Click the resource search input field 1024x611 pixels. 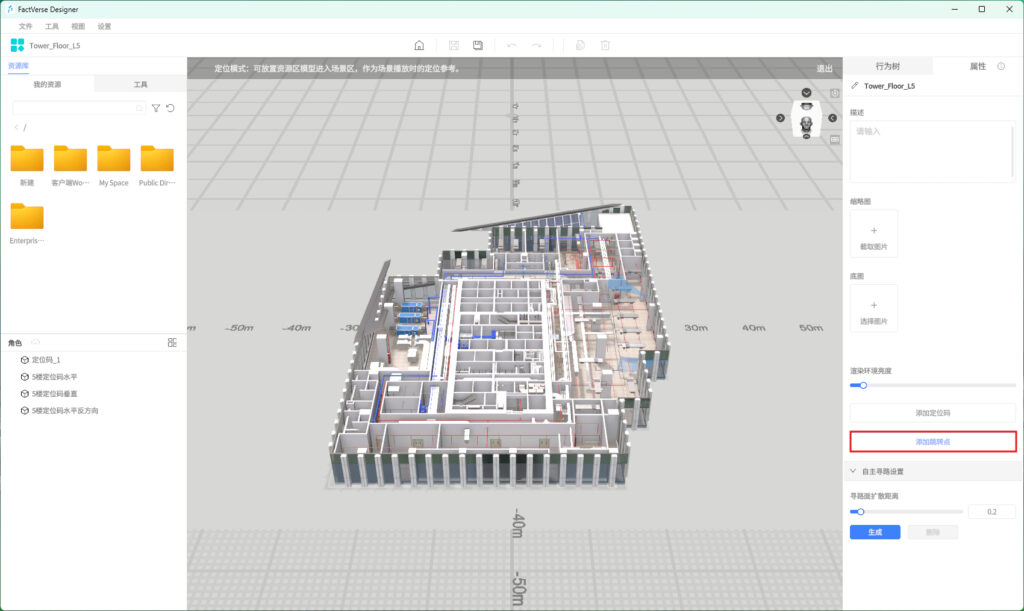click(79, 108)
